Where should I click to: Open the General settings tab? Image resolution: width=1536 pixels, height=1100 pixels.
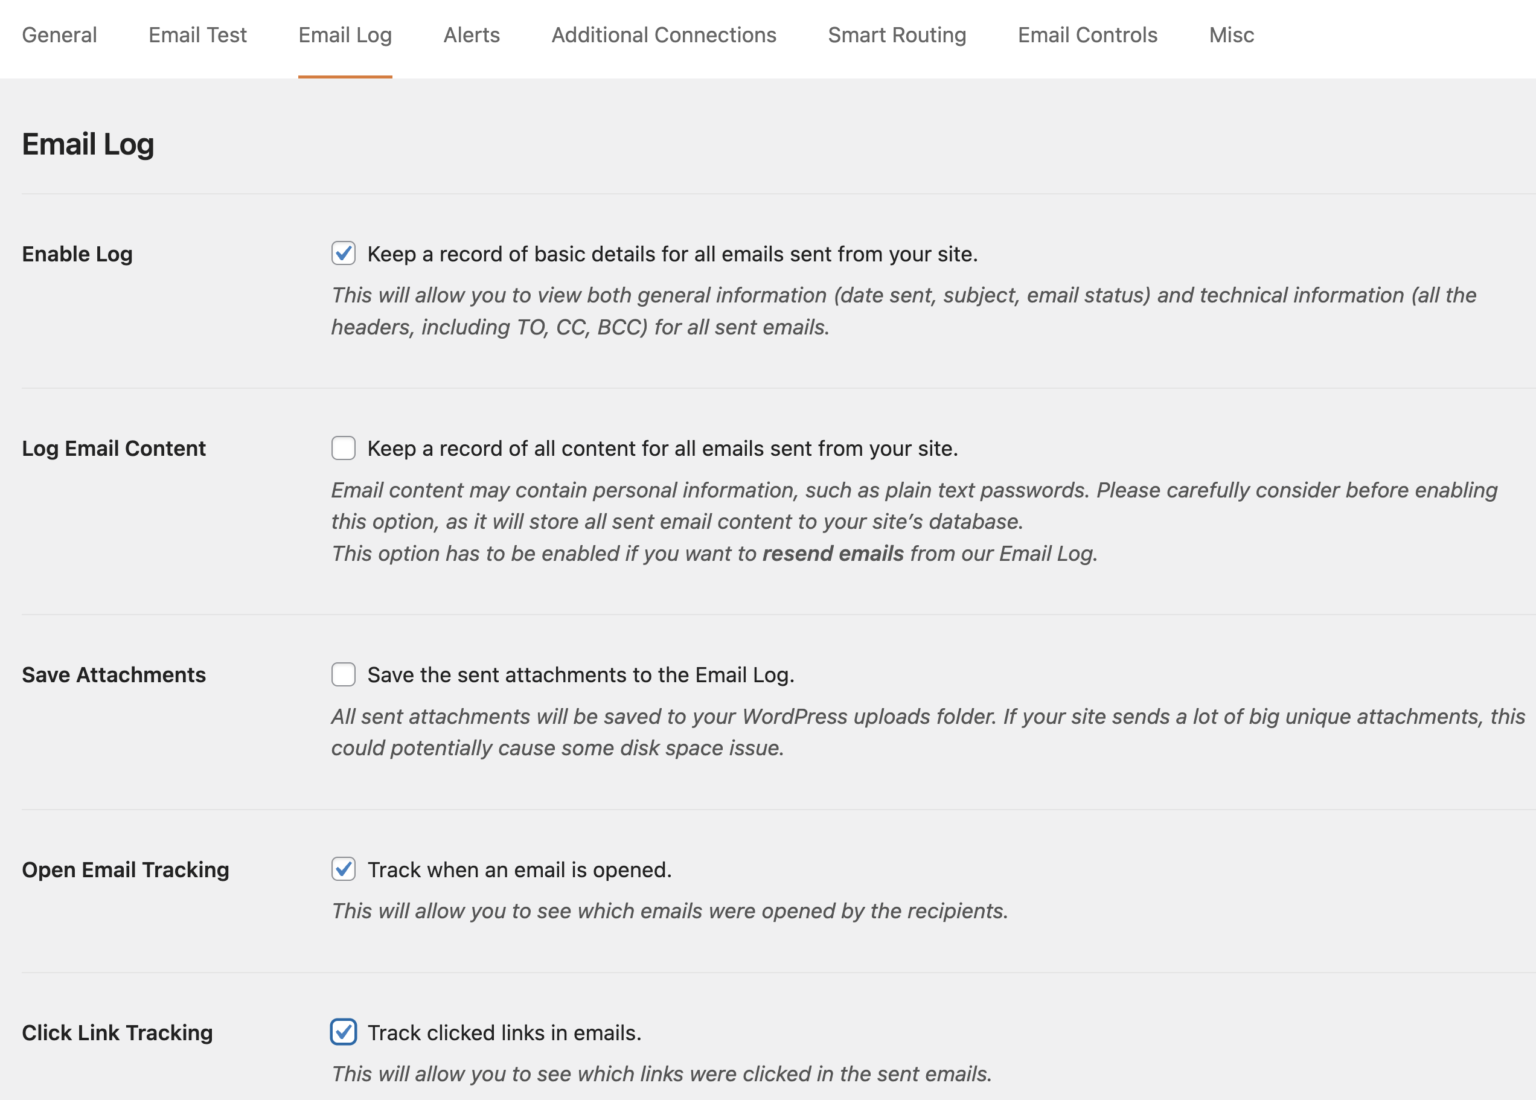[59, 35]
